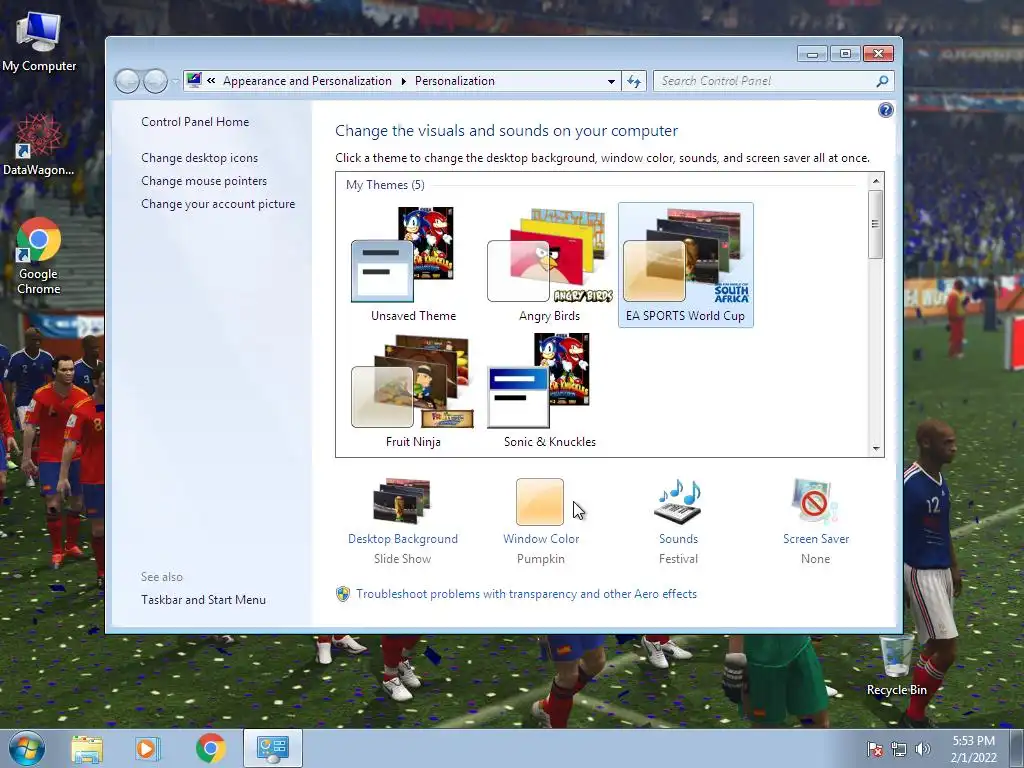
Task: Open Google Chrome from taskbar
Action: point(210,749)
